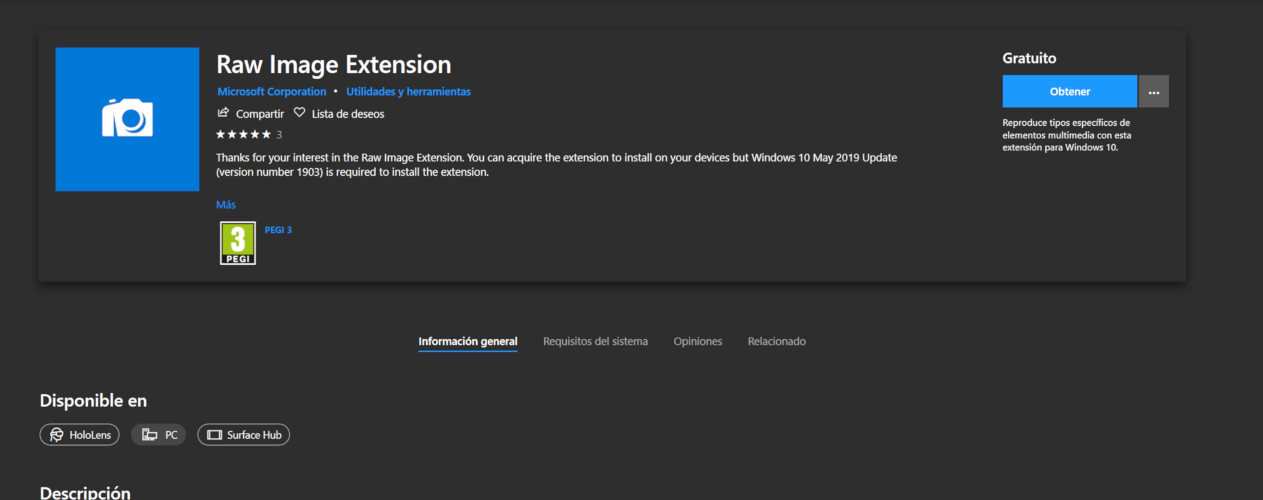Click the Raw Image Extension camera tile
Image resolution: width=1263 pixels, height=500 pixels.
(x=127, y=119)
